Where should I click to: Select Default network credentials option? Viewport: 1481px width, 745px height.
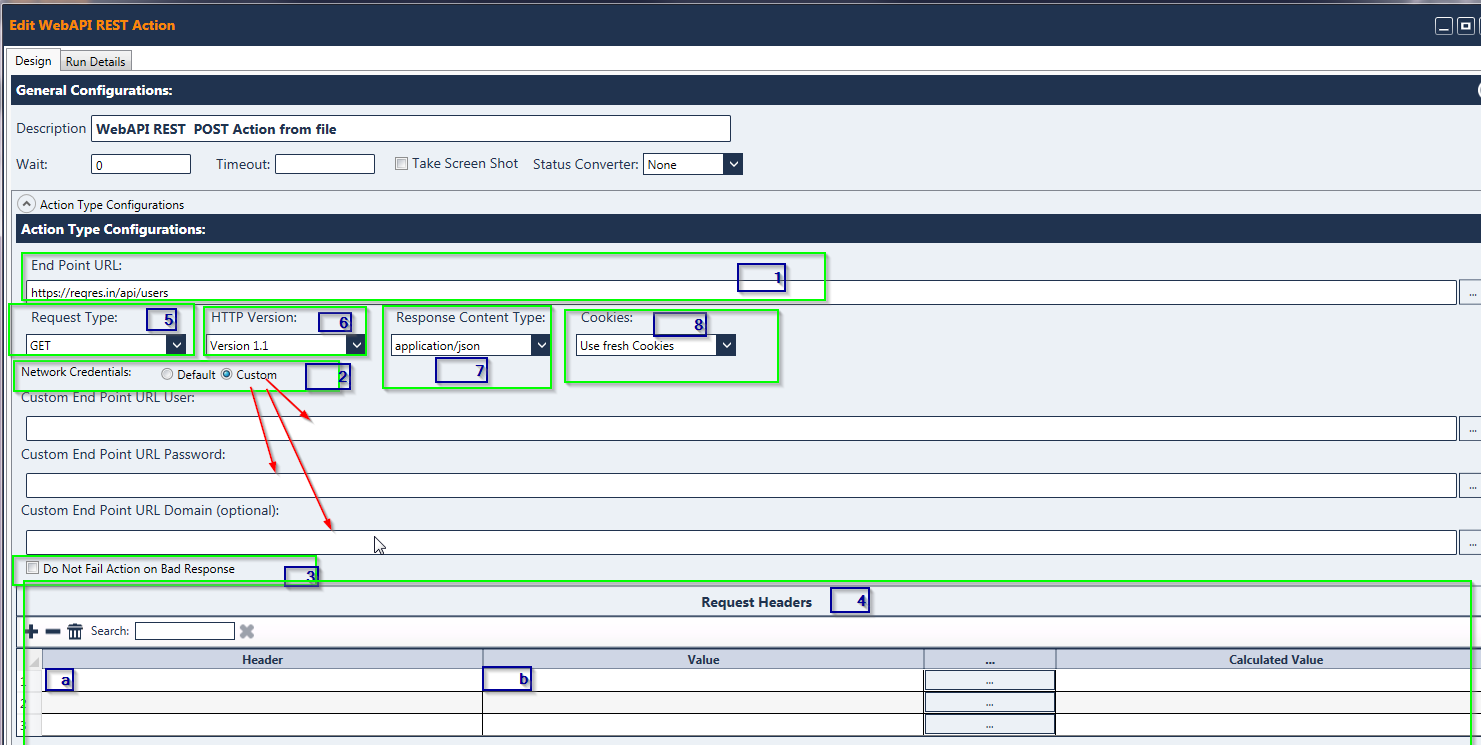click(x=167, y=375)
